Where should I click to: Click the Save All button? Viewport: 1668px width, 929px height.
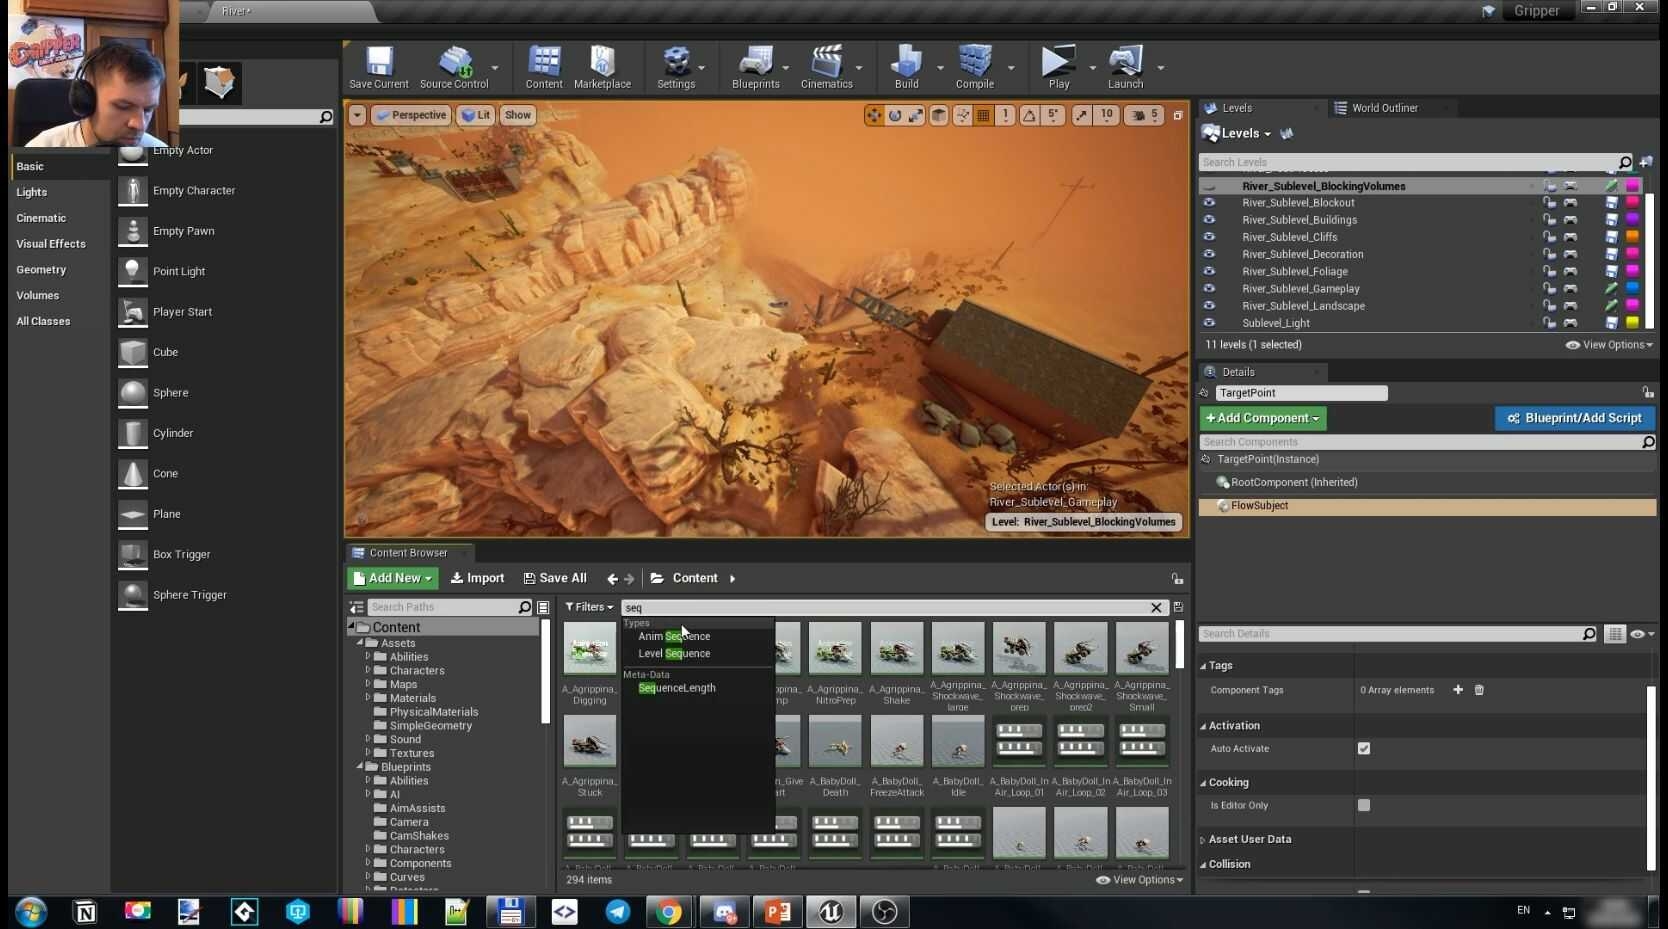pyautogui.click(x=555, y=579)
